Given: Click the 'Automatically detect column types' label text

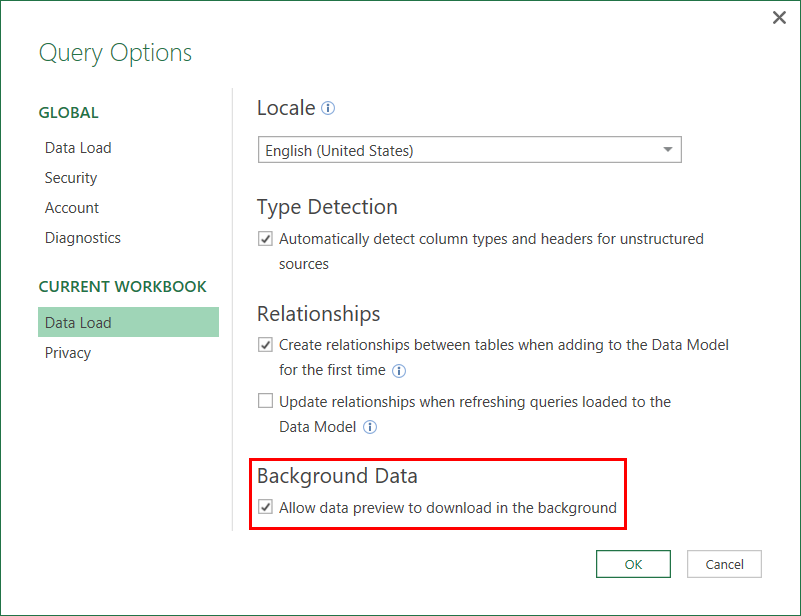Looking at the screenshot, I should pos(491,240).
